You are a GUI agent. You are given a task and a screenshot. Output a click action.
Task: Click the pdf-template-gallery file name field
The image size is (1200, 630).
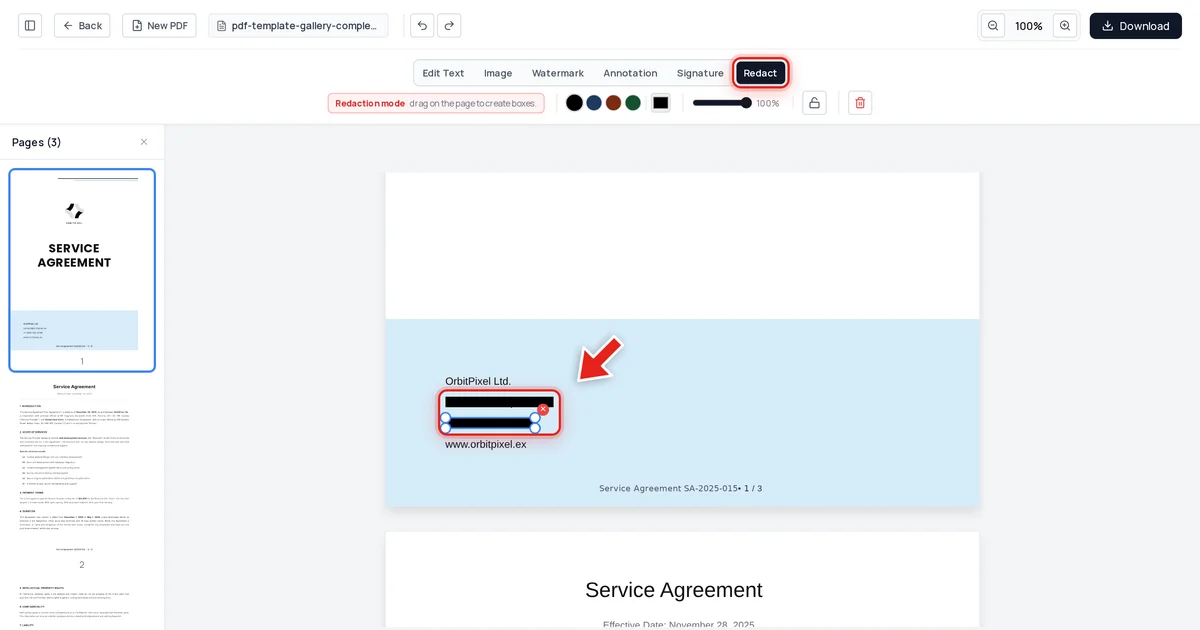click(x=298, y=26)
